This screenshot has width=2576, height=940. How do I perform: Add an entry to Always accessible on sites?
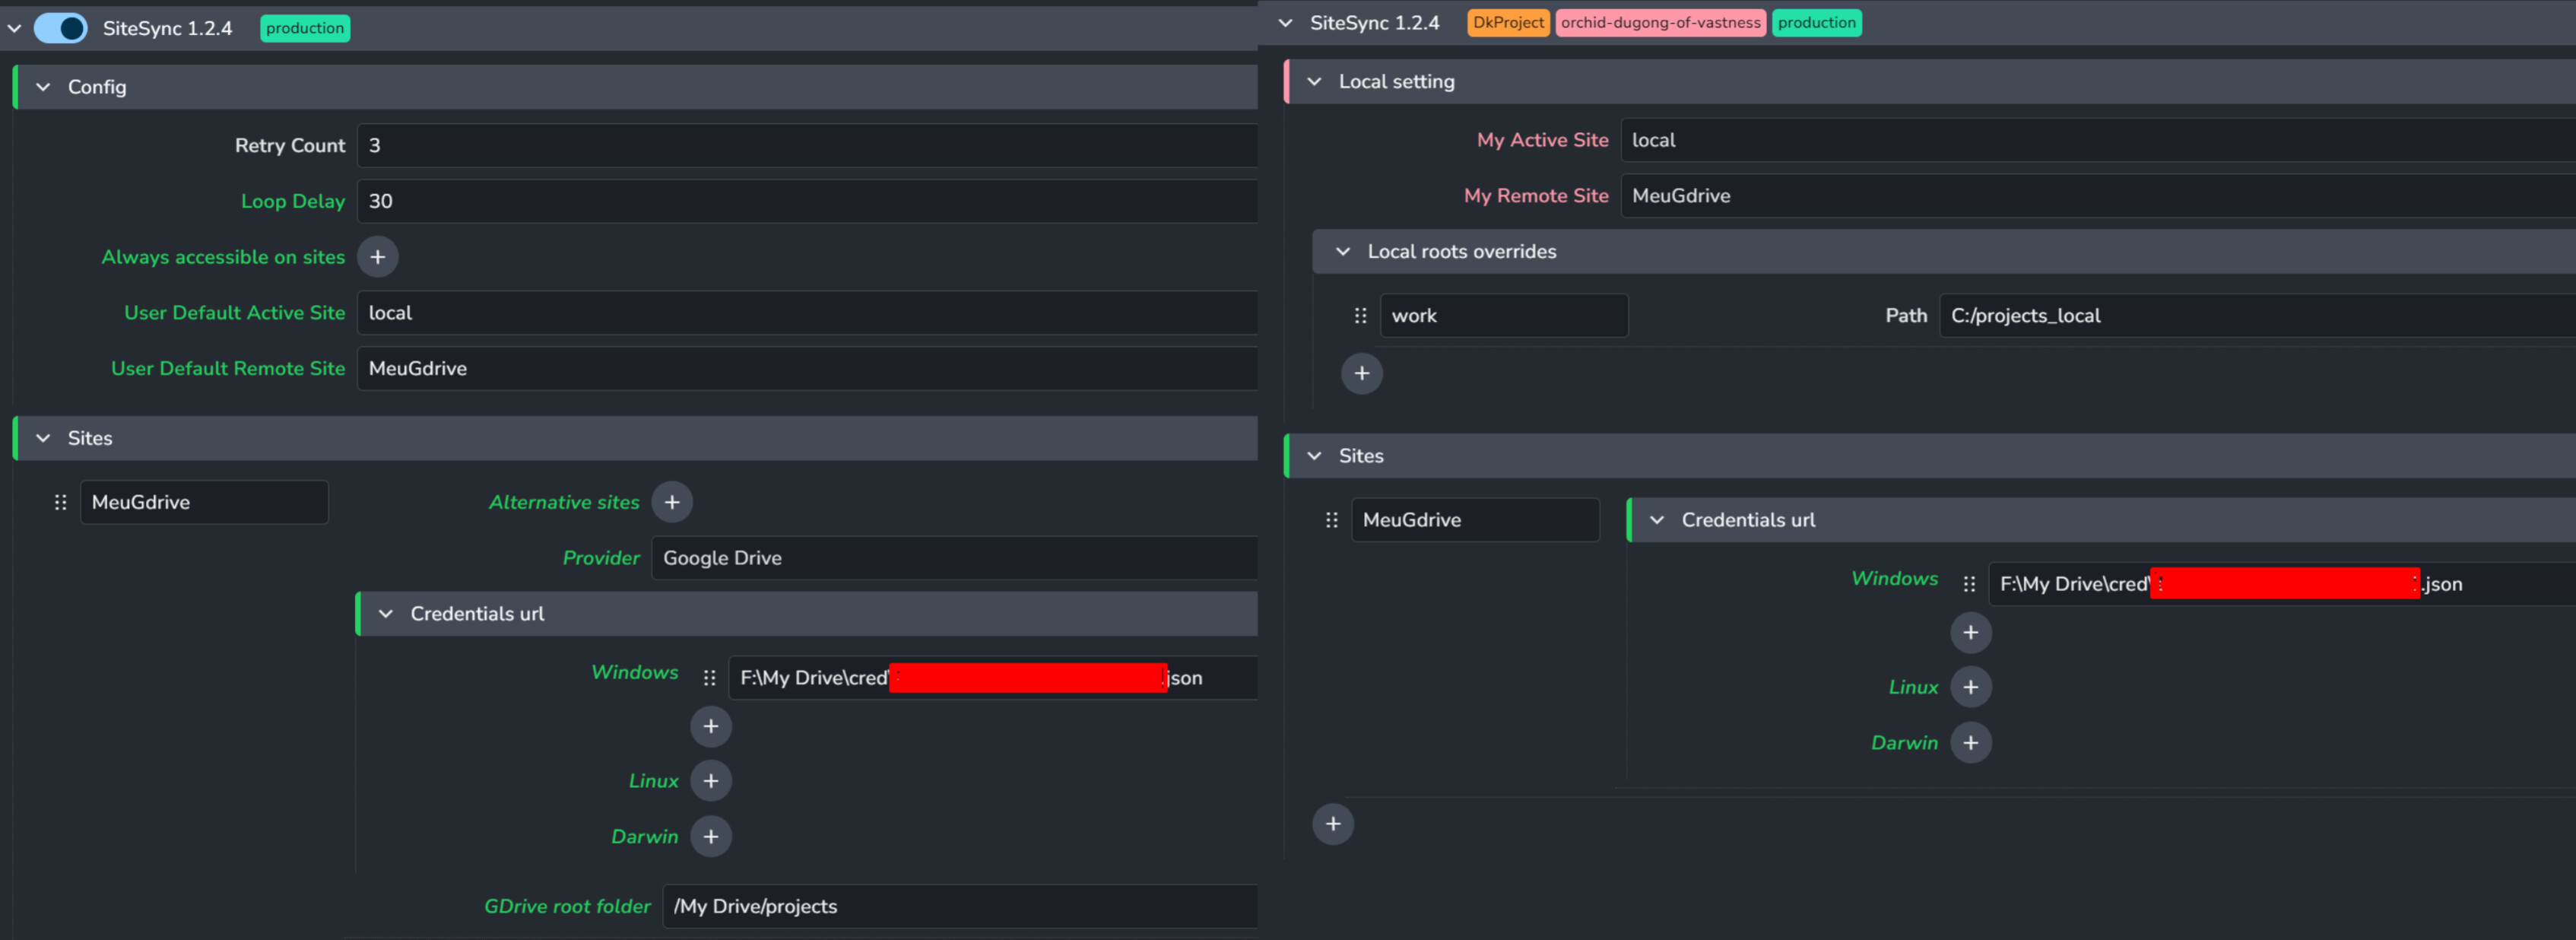tap(377, 257)
